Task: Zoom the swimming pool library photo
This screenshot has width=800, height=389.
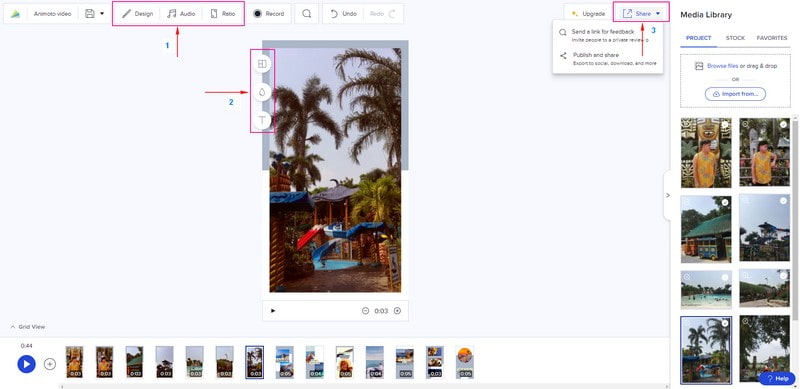Action: pos(687,277)
